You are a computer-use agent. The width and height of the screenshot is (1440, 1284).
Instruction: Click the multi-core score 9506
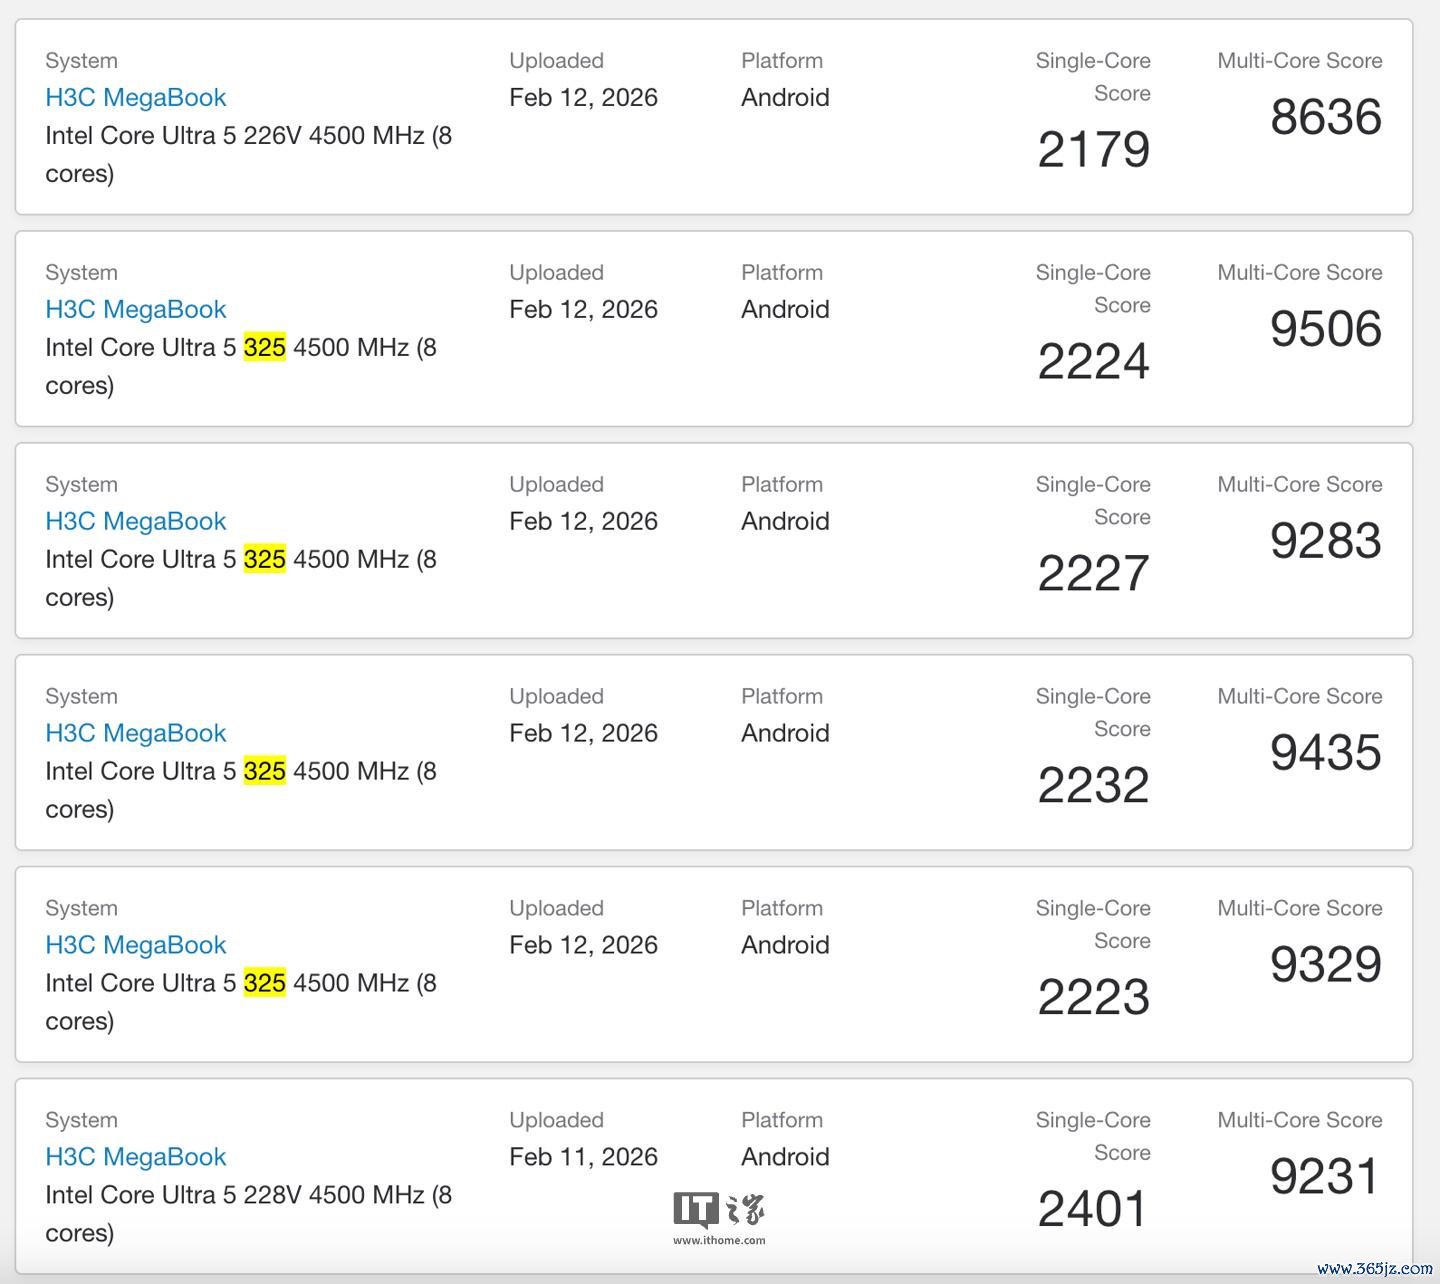[1326, 329]
